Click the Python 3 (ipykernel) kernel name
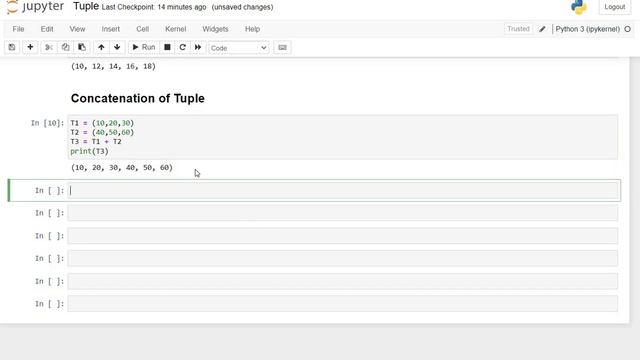640x360 pixels. tap(587, 29)
